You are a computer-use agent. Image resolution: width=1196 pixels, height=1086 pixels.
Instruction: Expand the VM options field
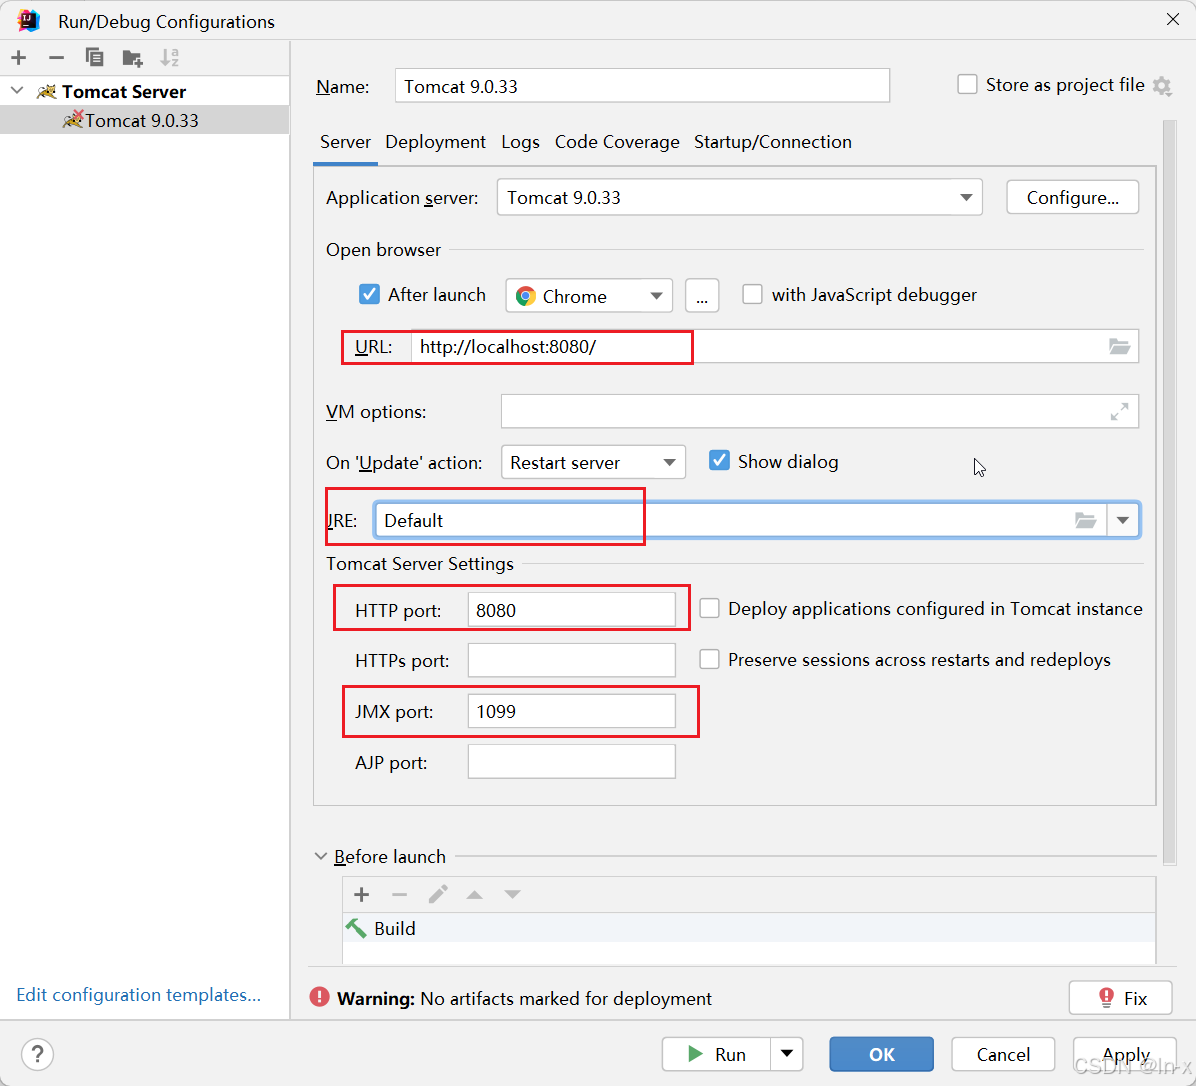pyautogui.click(x=1119, y=412)
